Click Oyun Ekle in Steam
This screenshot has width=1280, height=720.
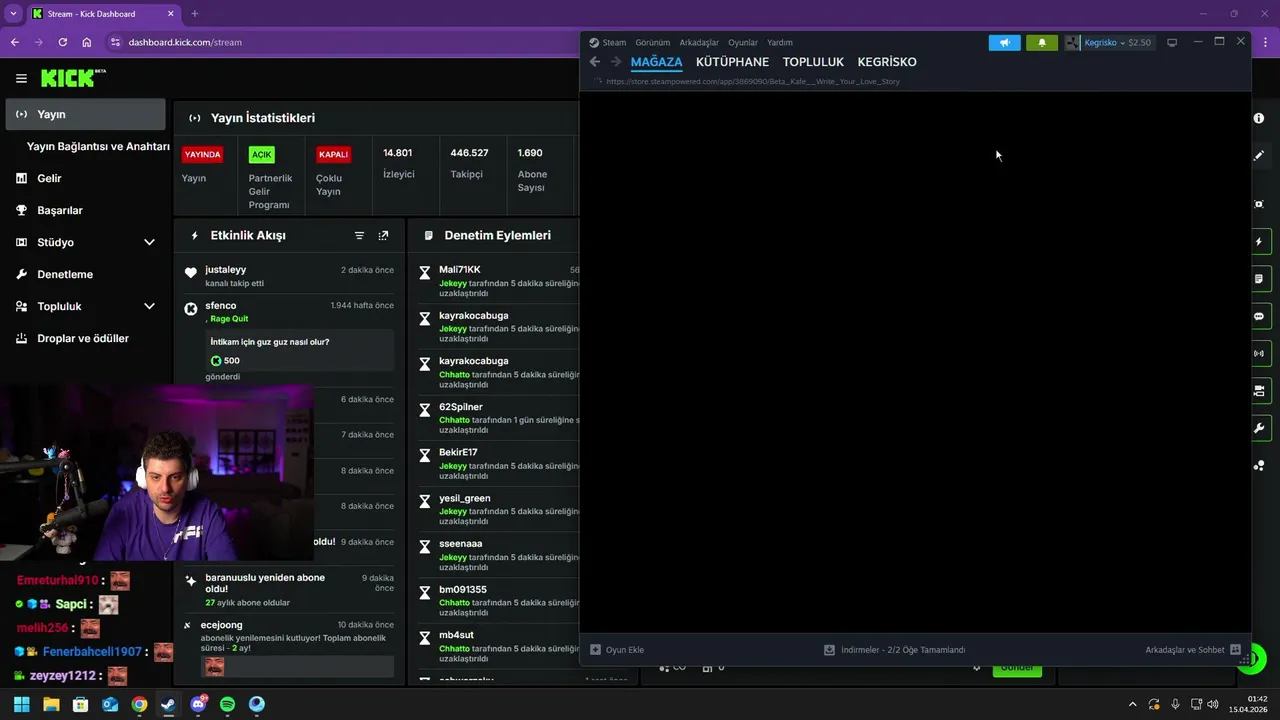pos(617,650)
